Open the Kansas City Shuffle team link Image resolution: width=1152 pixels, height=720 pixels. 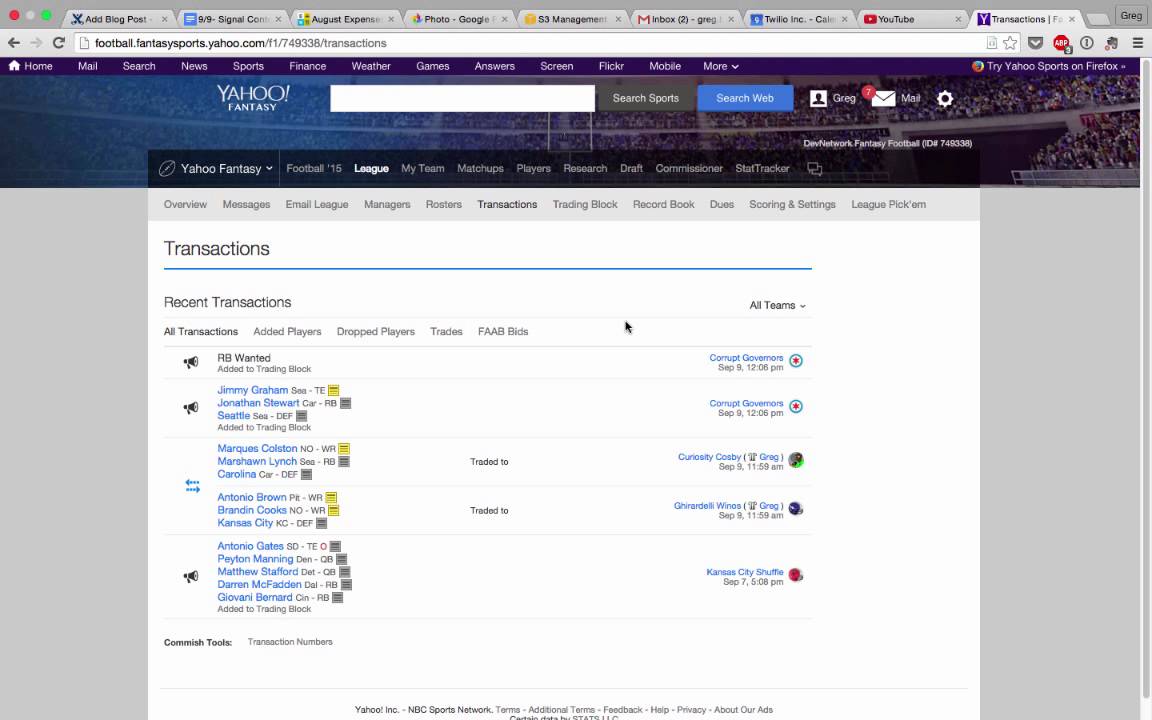click(x=745, y=572)
